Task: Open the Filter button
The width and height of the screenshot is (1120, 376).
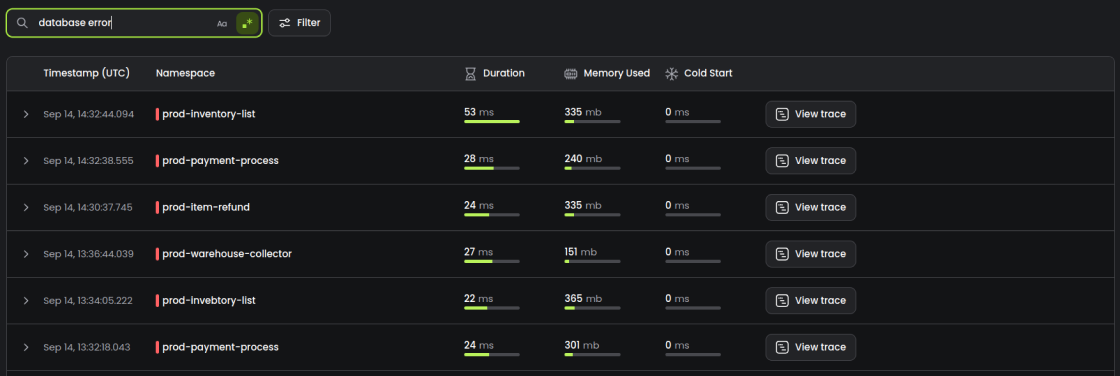Action: [299, 23]
